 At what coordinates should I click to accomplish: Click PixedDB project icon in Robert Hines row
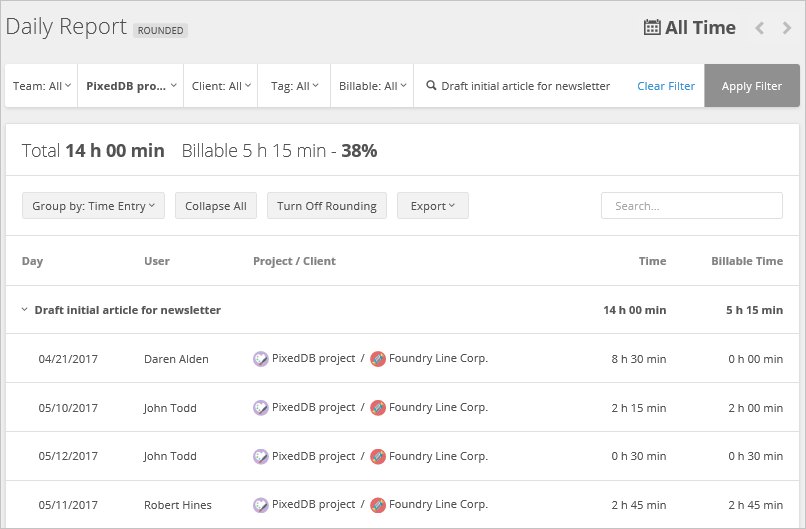point(261,505)
